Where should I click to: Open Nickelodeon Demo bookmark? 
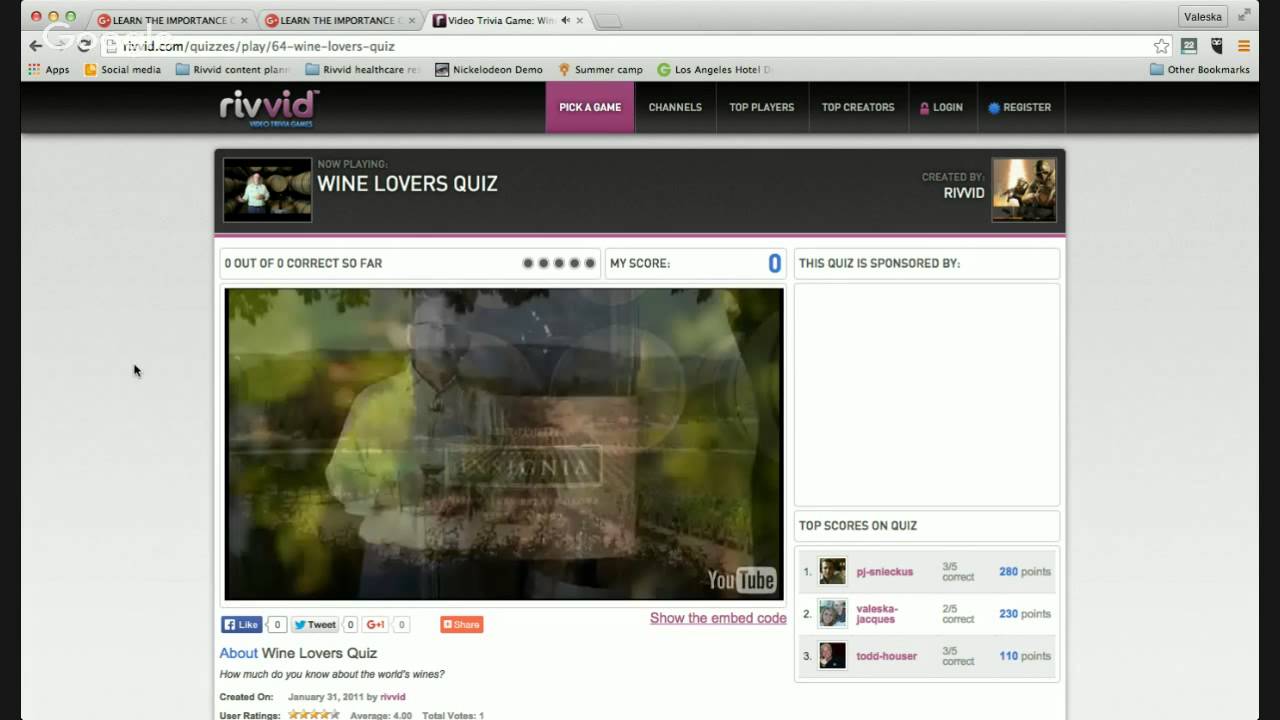coord(489,70)
